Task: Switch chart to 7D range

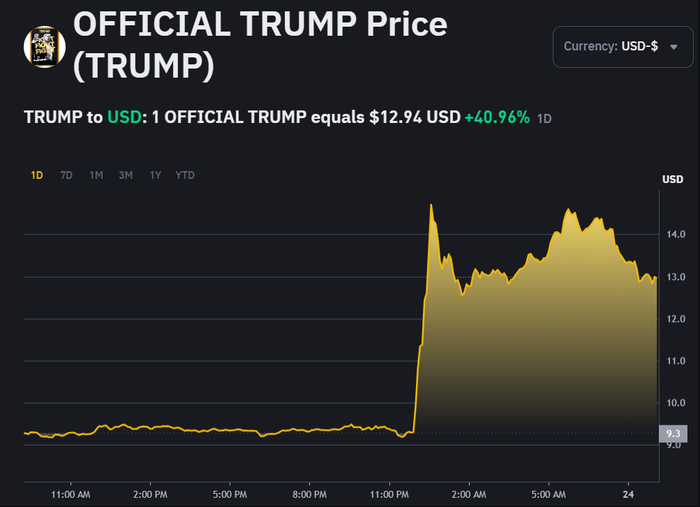Action: pos(66,175)
